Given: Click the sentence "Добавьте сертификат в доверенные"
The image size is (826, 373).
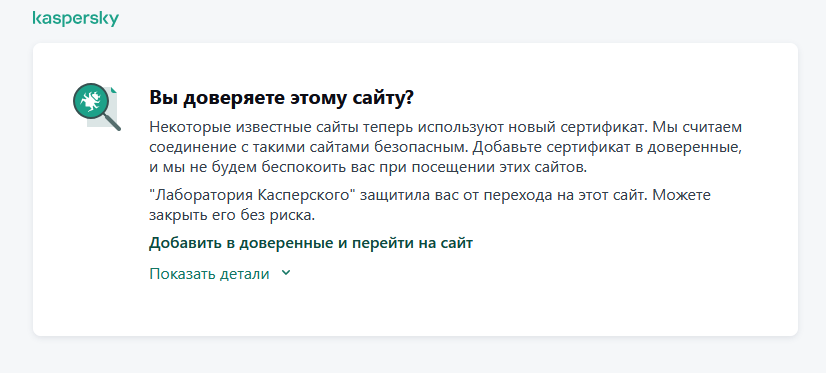Looking at the screenshot, I should coord(607,148).
